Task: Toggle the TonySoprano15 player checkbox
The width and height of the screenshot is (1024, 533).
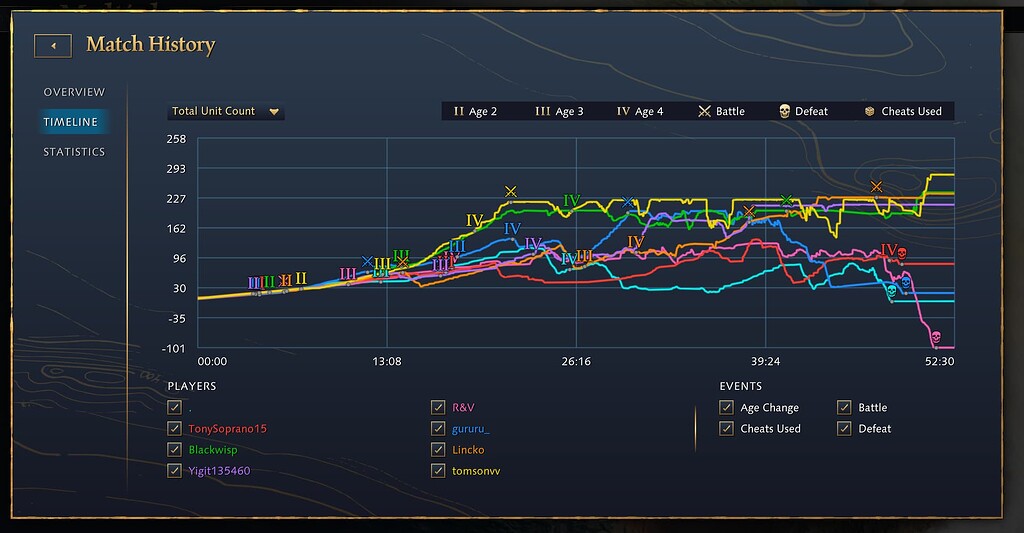Action: point(175,429)
